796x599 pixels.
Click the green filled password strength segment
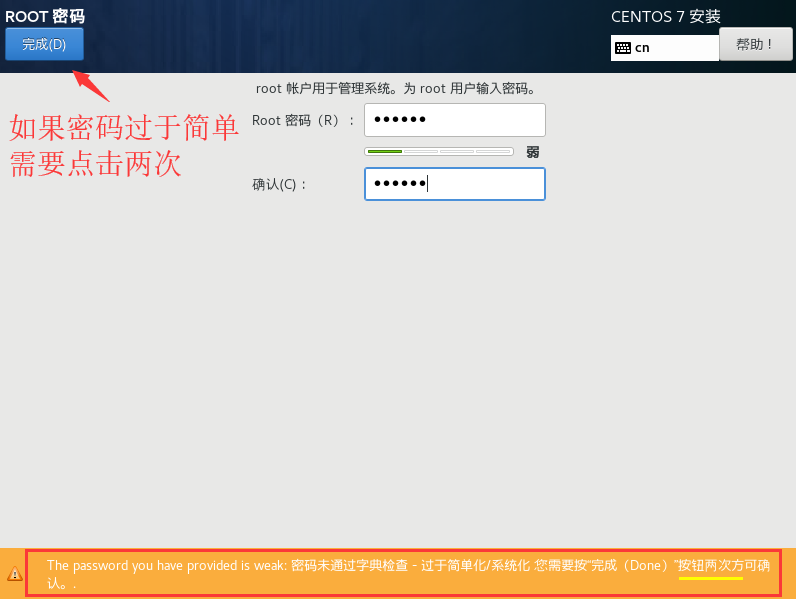tap(384, 152)
